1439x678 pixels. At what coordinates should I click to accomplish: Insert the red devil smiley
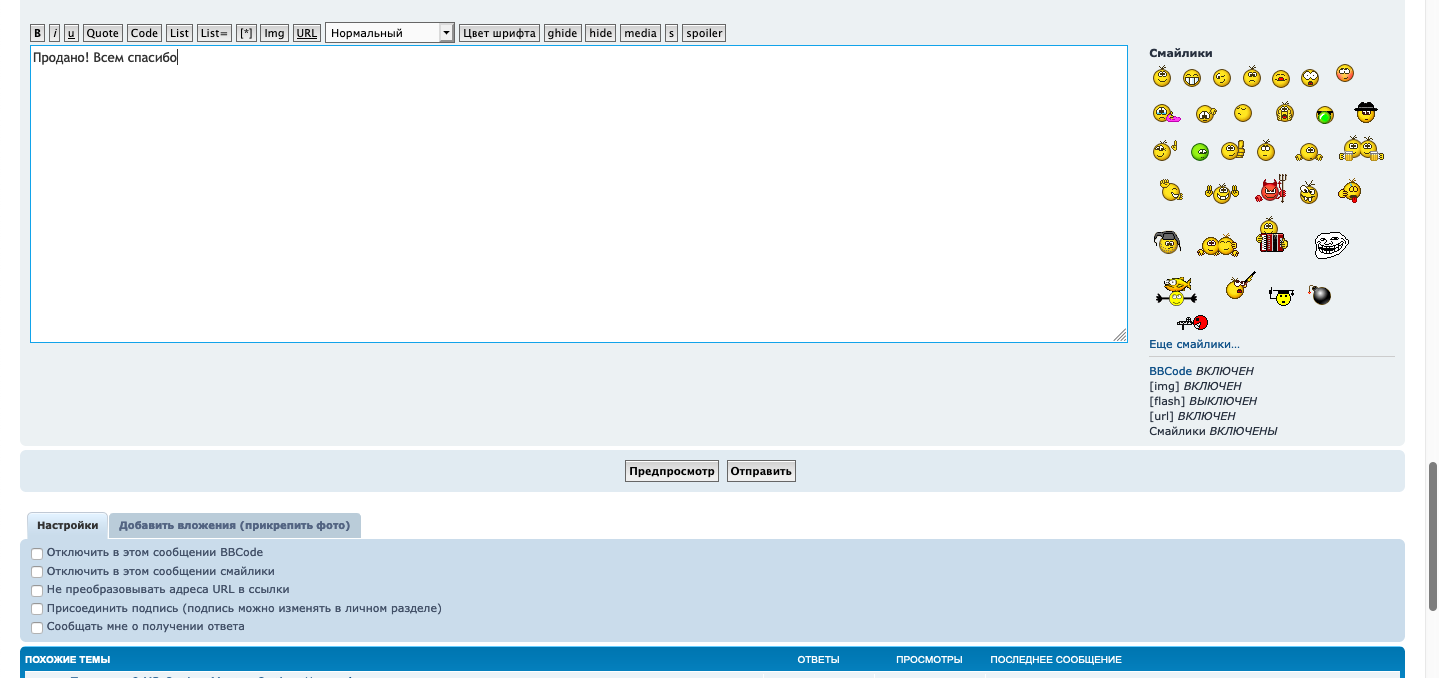coord(1271,190)
